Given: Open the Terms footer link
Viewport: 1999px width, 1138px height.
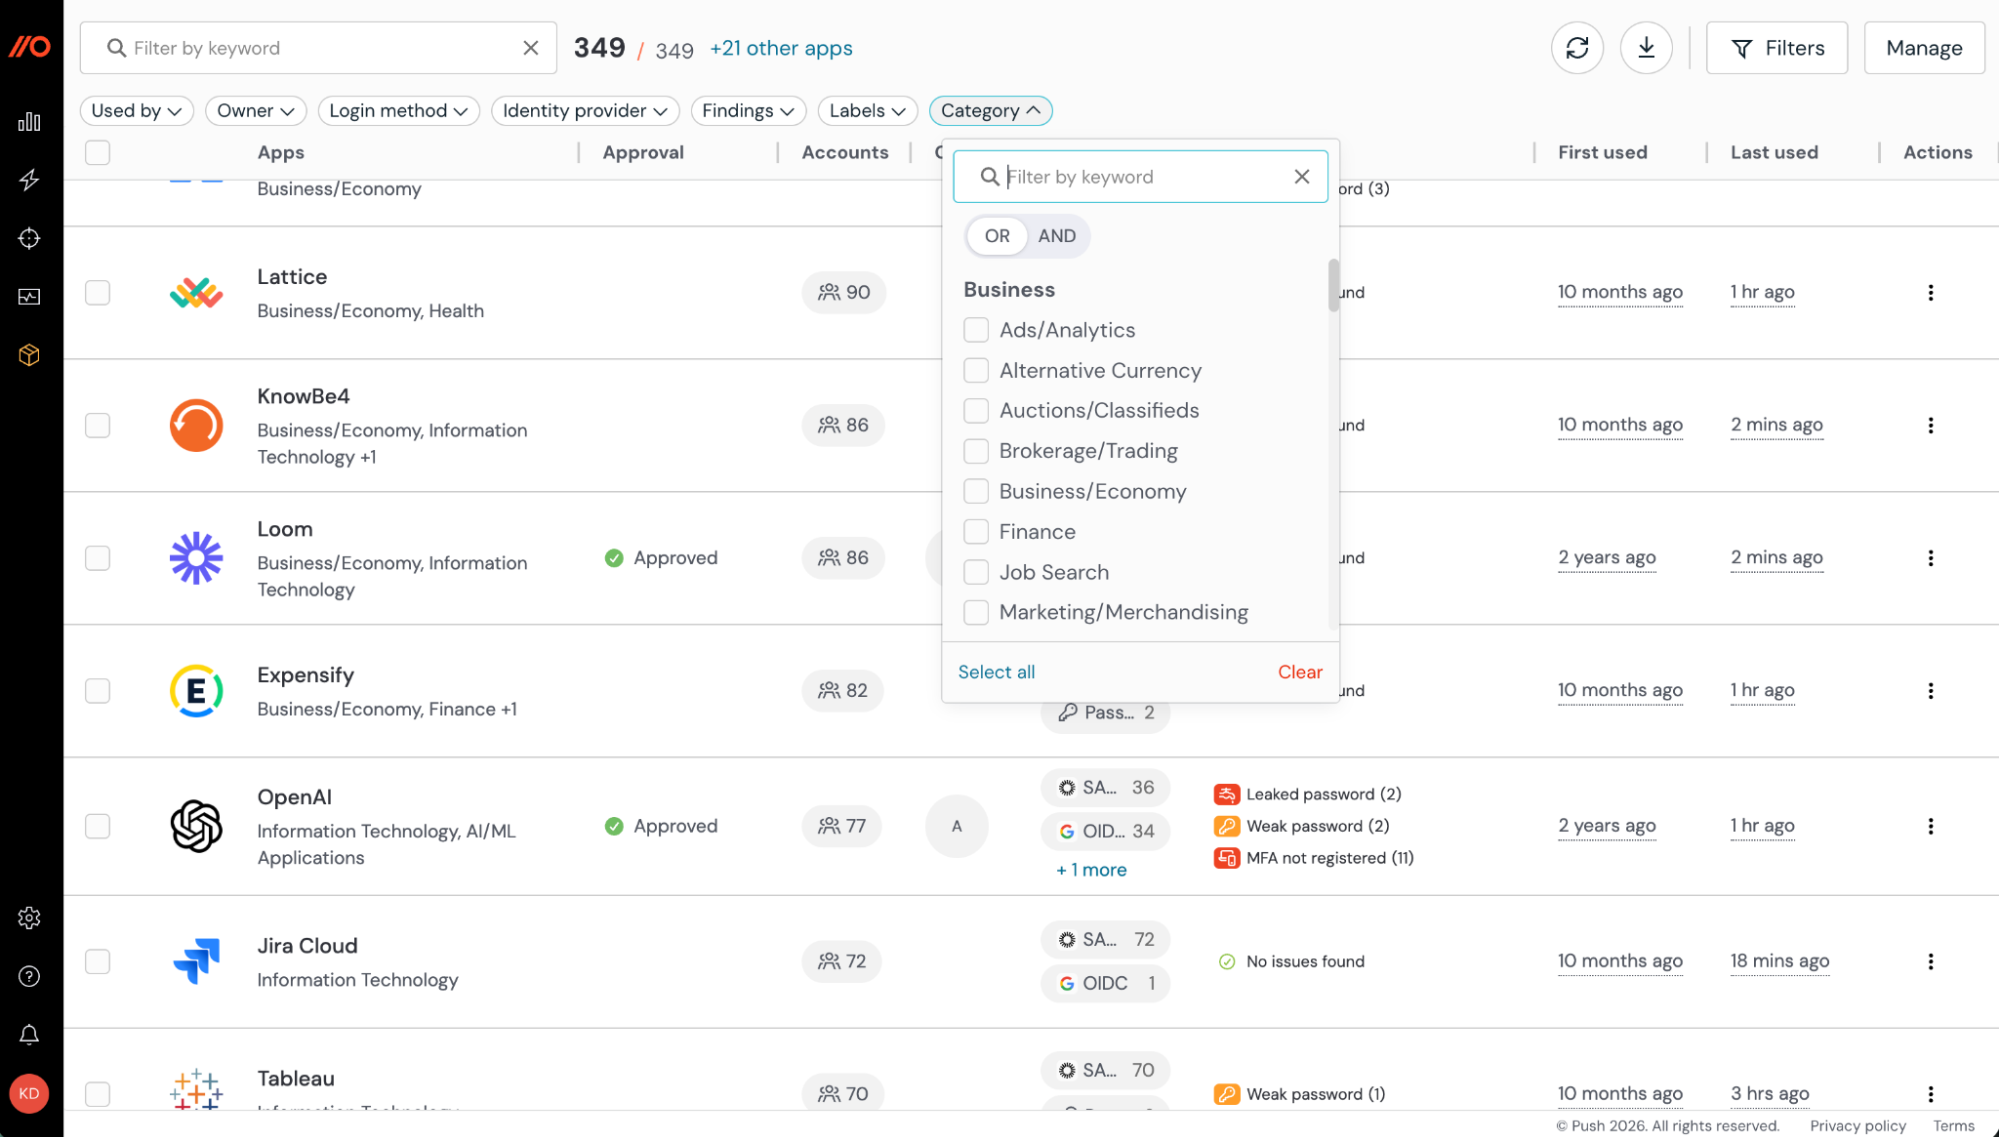Looking at the screenshot, I should click(x=1953, y=1126).
